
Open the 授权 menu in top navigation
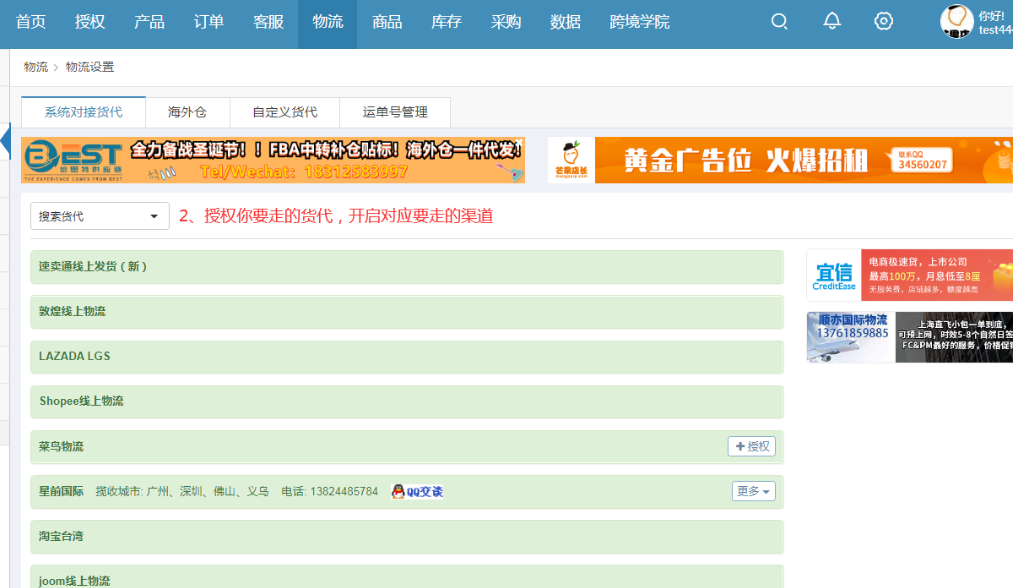(90, 22)
